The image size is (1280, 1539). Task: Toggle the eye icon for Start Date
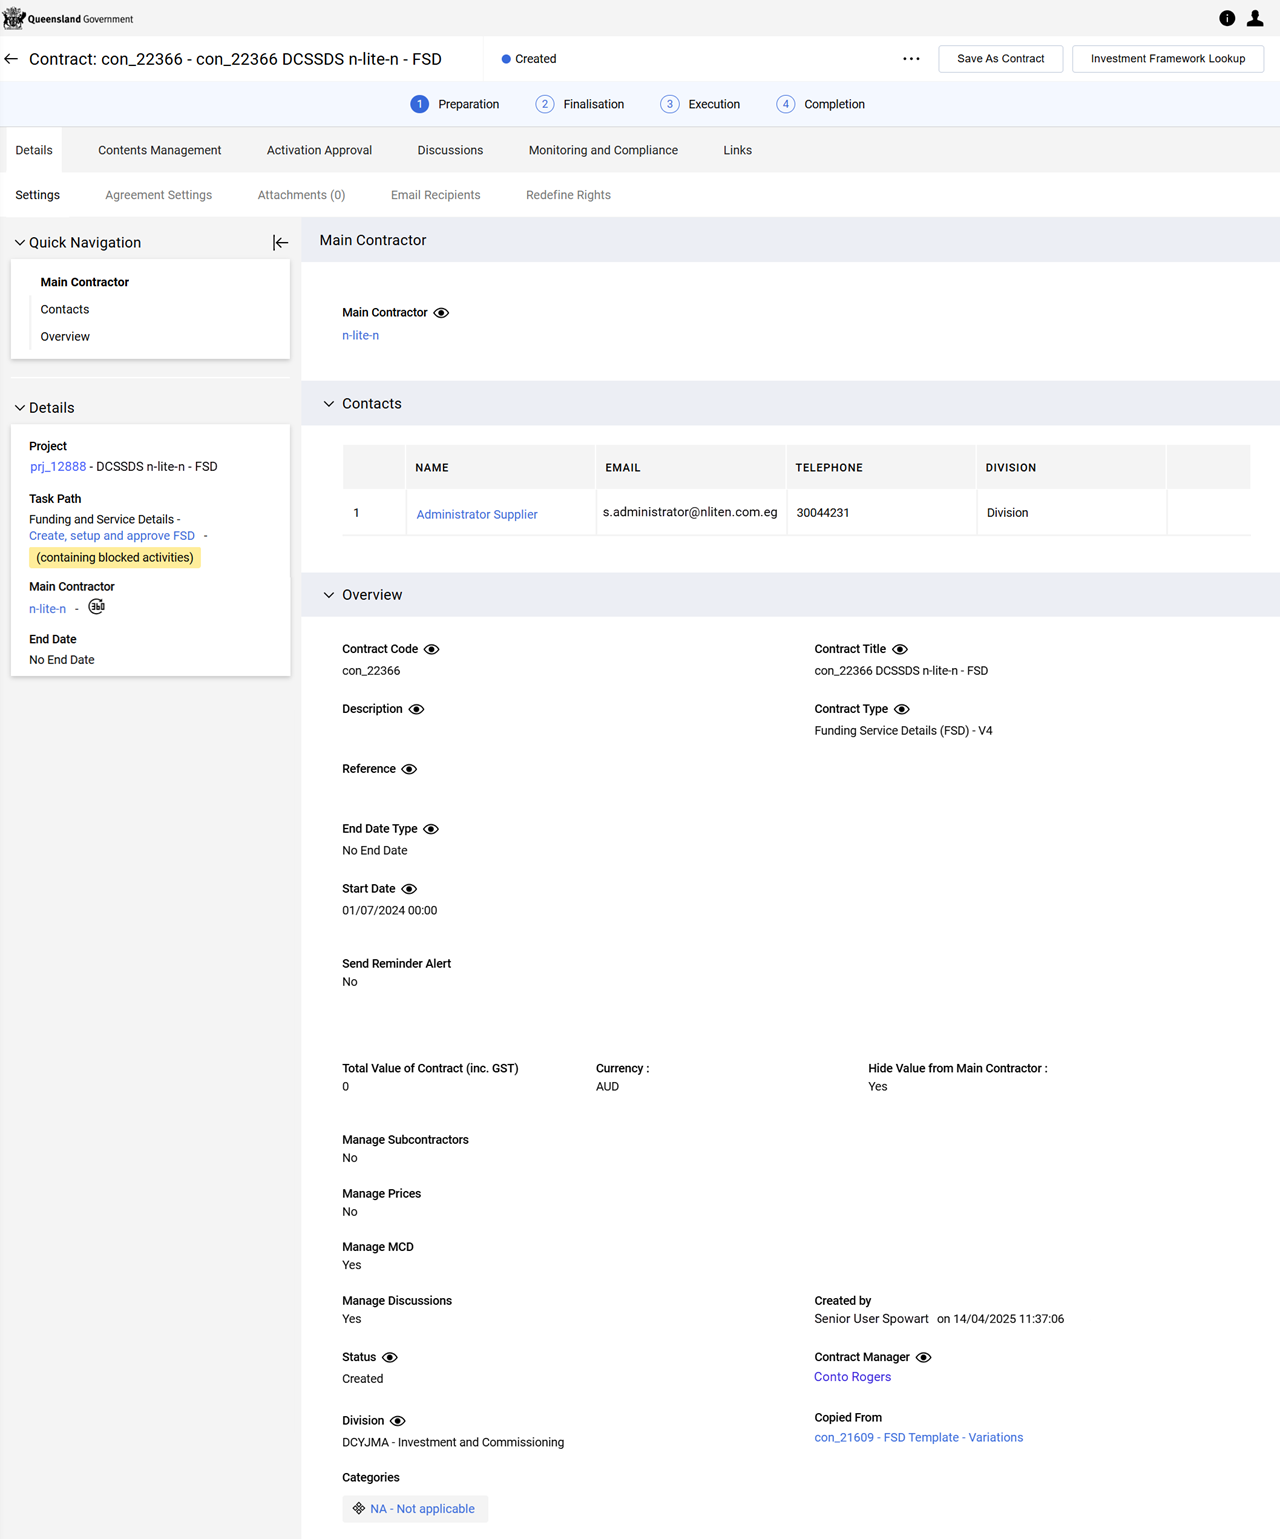click(409, 889)
